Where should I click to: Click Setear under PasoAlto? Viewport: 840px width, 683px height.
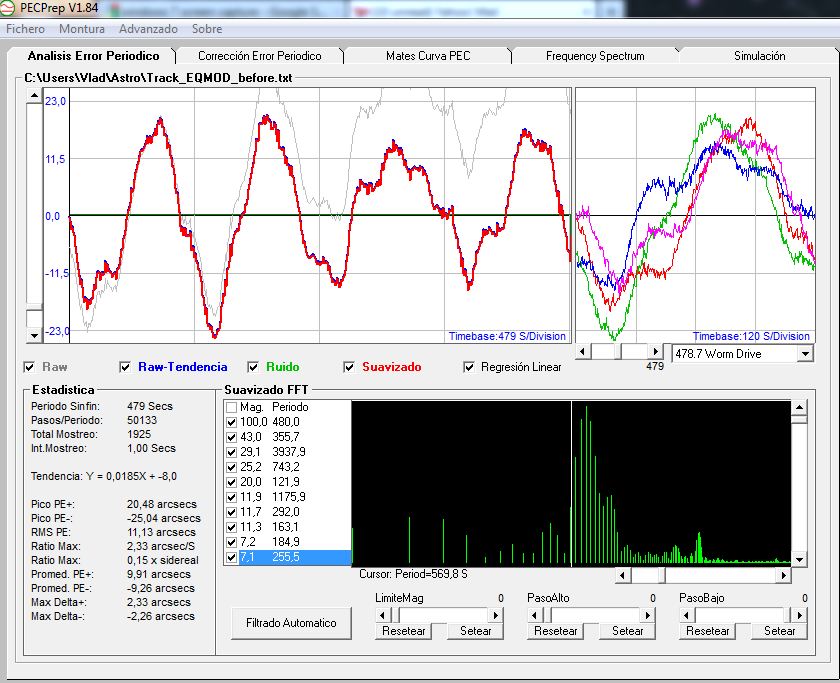[627, 631]
